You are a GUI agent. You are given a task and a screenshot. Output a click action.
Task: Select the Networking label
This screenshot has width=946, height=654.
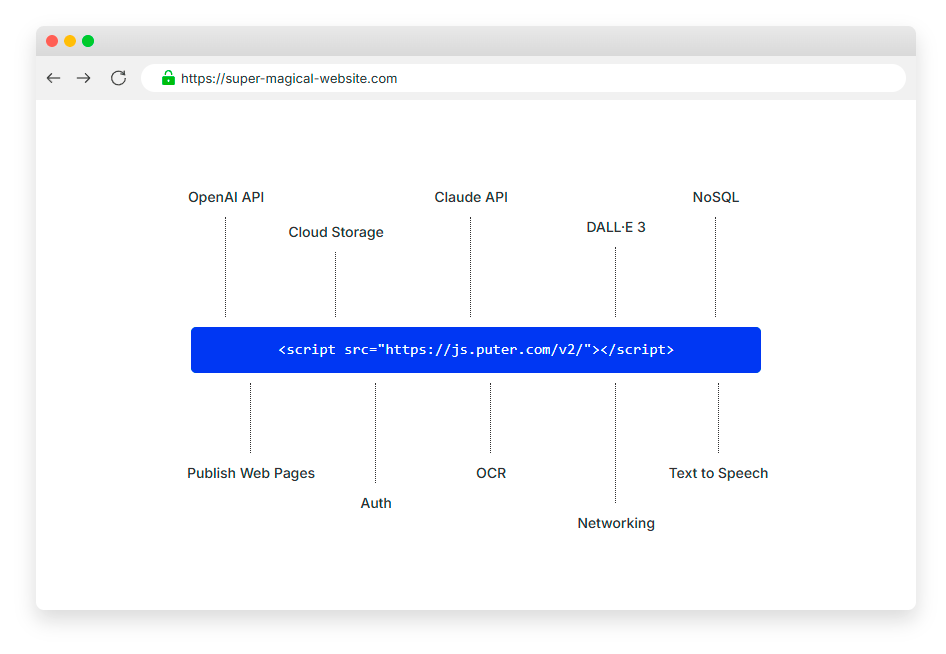coord(616,523)
